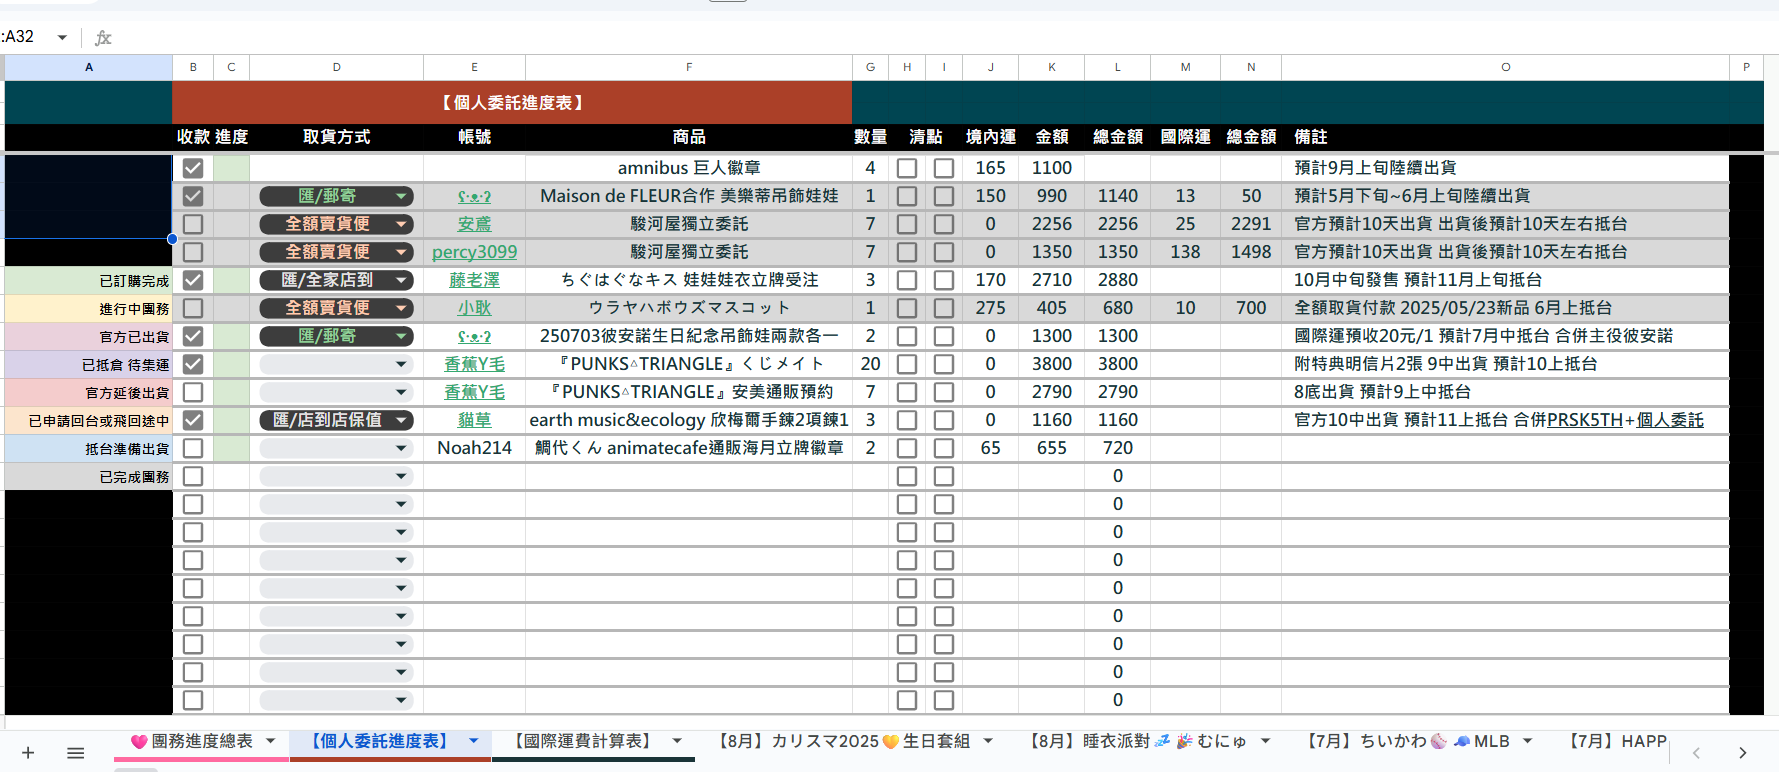1779x772 pixels.
Task: Follow the 貓草 account link
Action: pyautogui.click(x=474, y=420)
